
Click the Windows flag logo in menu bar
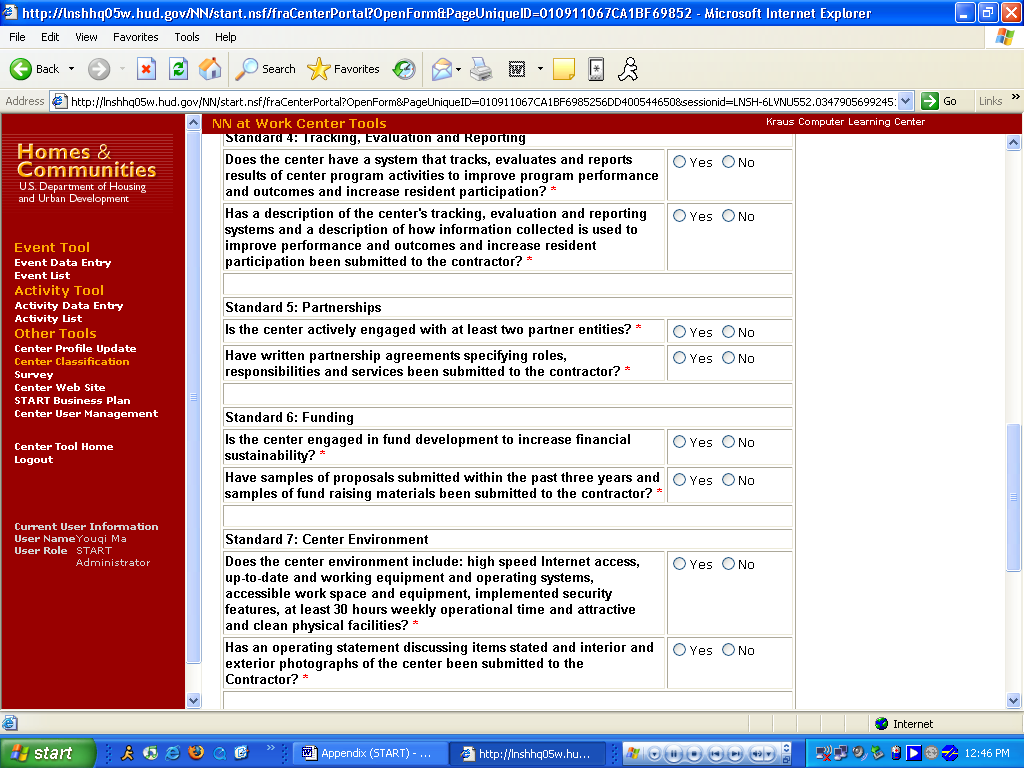[1004, 37]
